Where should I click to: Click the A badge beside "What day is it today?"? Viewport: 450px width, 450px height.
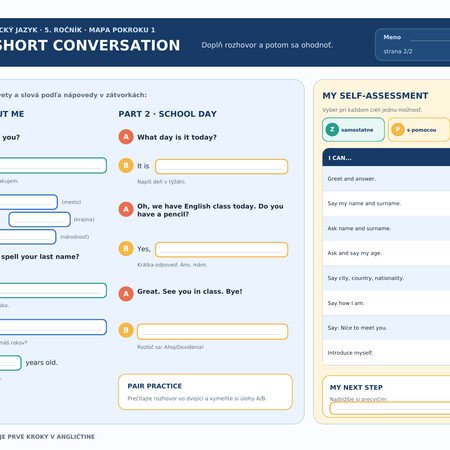pyautogui.click(x=126, y=137)
